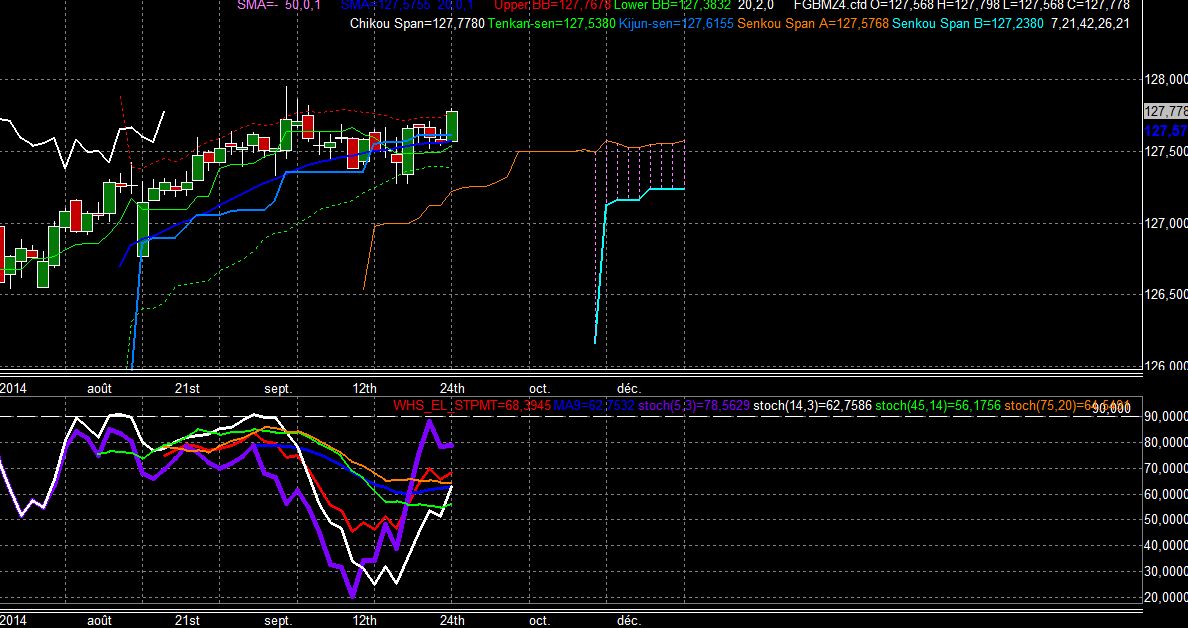
Task: Click the Senkou Span A=127,5768 label
Action: coord(813,23)
